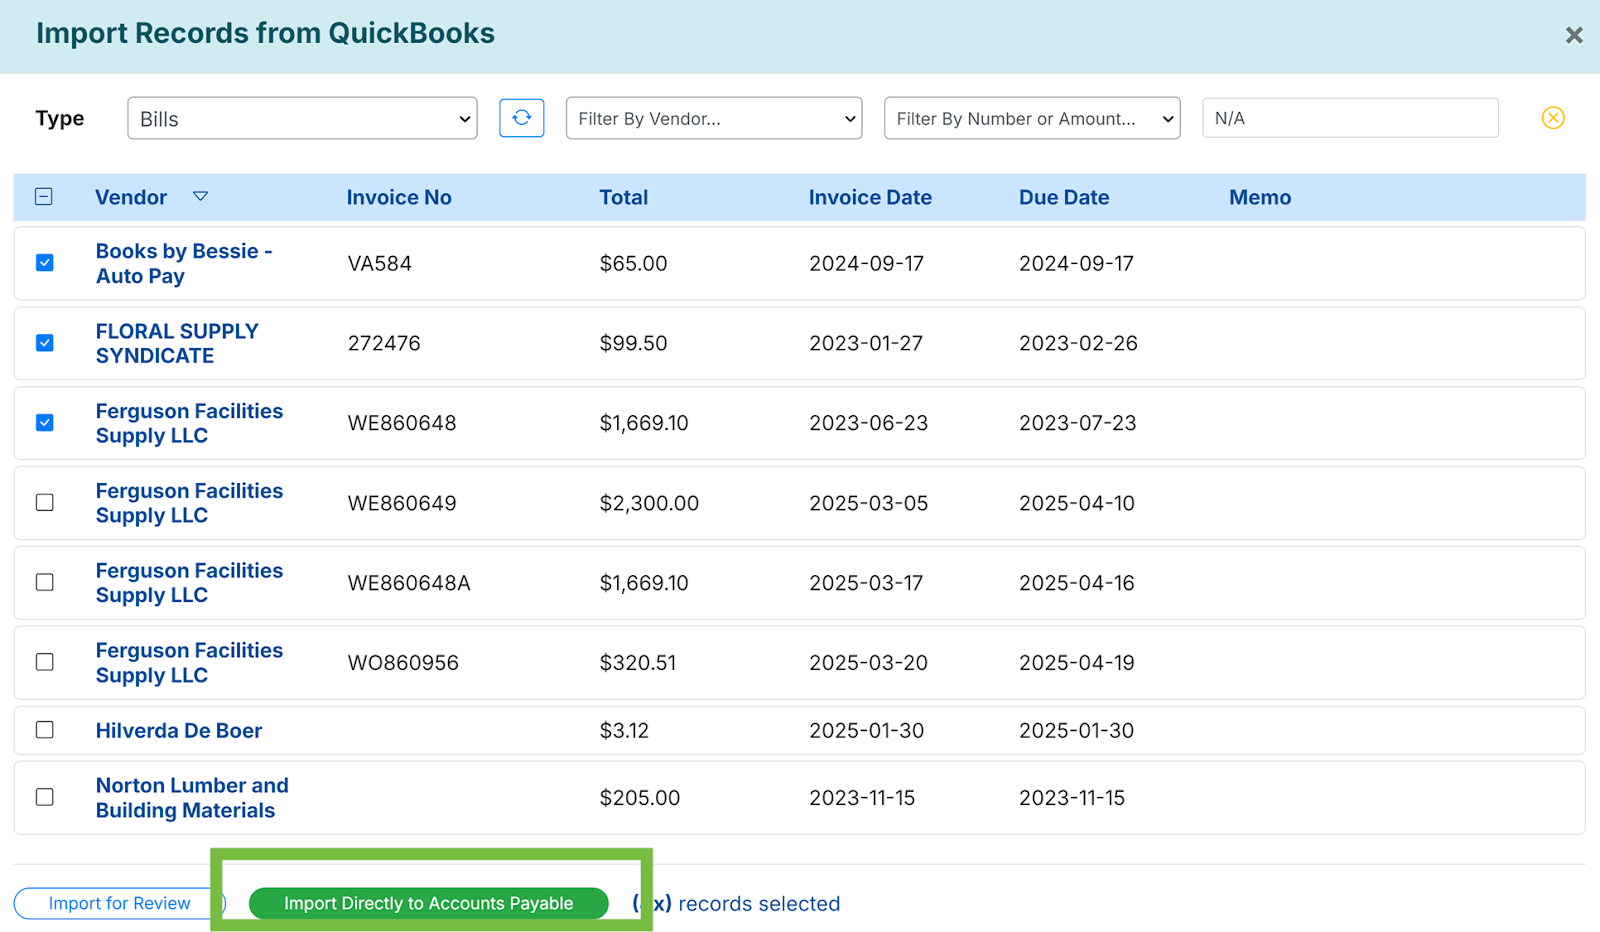Screen dimensions: 1600x932
Task: Clear filters with orange circle-x icon
Action: tap(1552, 118)
